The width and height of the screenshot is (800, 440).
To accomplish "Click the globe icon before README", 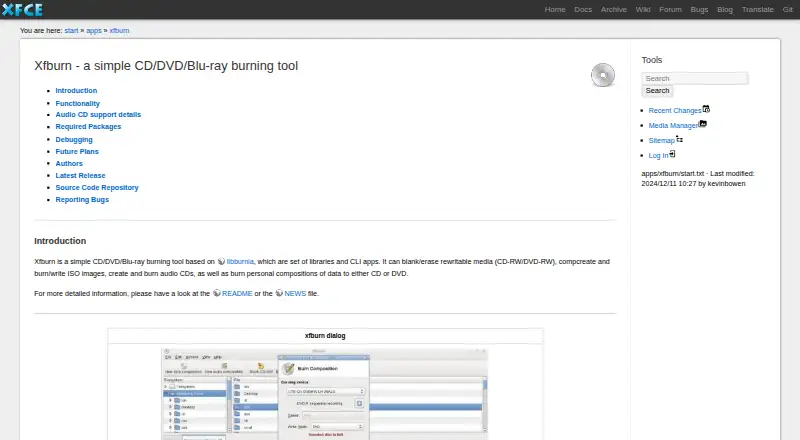I will 217,293.
